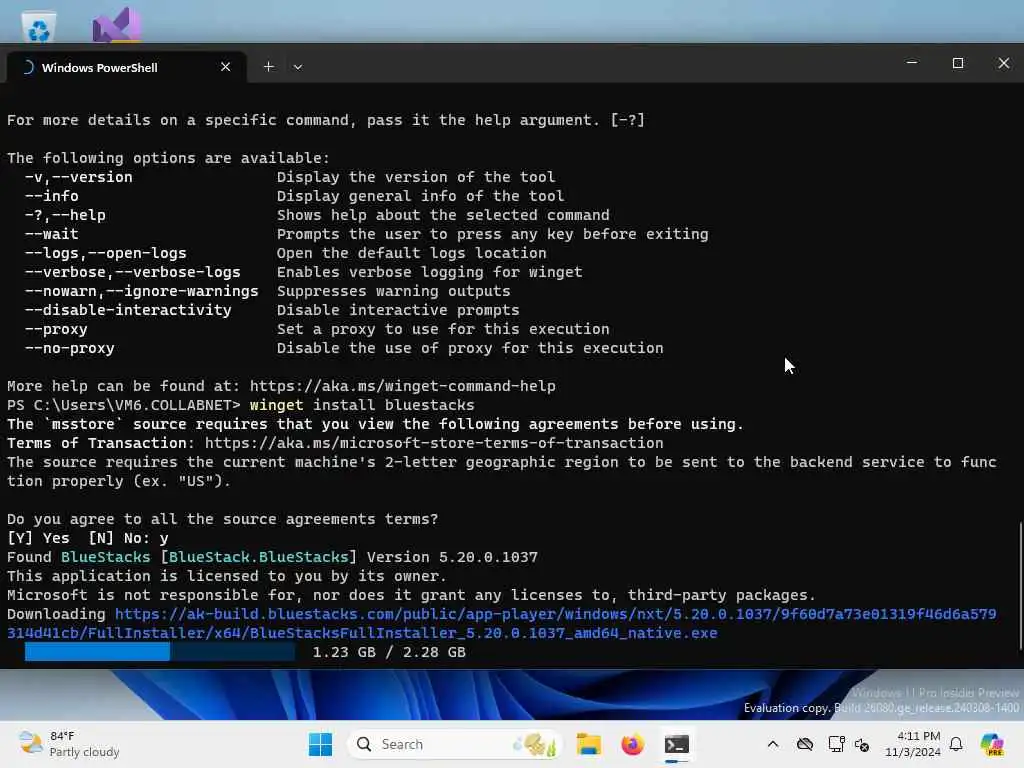Click the '--no-proxy' option text

coord(70,348)
